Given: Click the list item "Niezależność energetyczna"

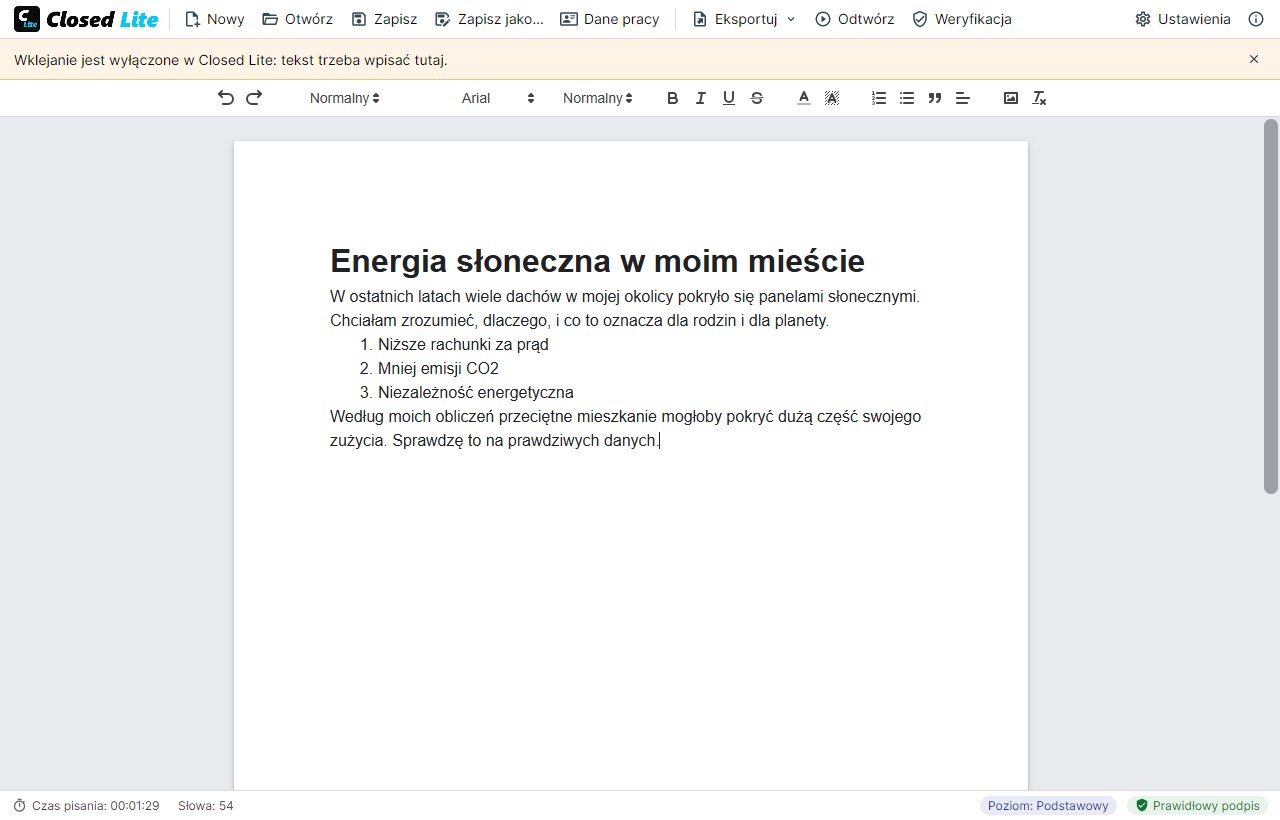Looking at the screenshot, I should (x=476, y=393).
